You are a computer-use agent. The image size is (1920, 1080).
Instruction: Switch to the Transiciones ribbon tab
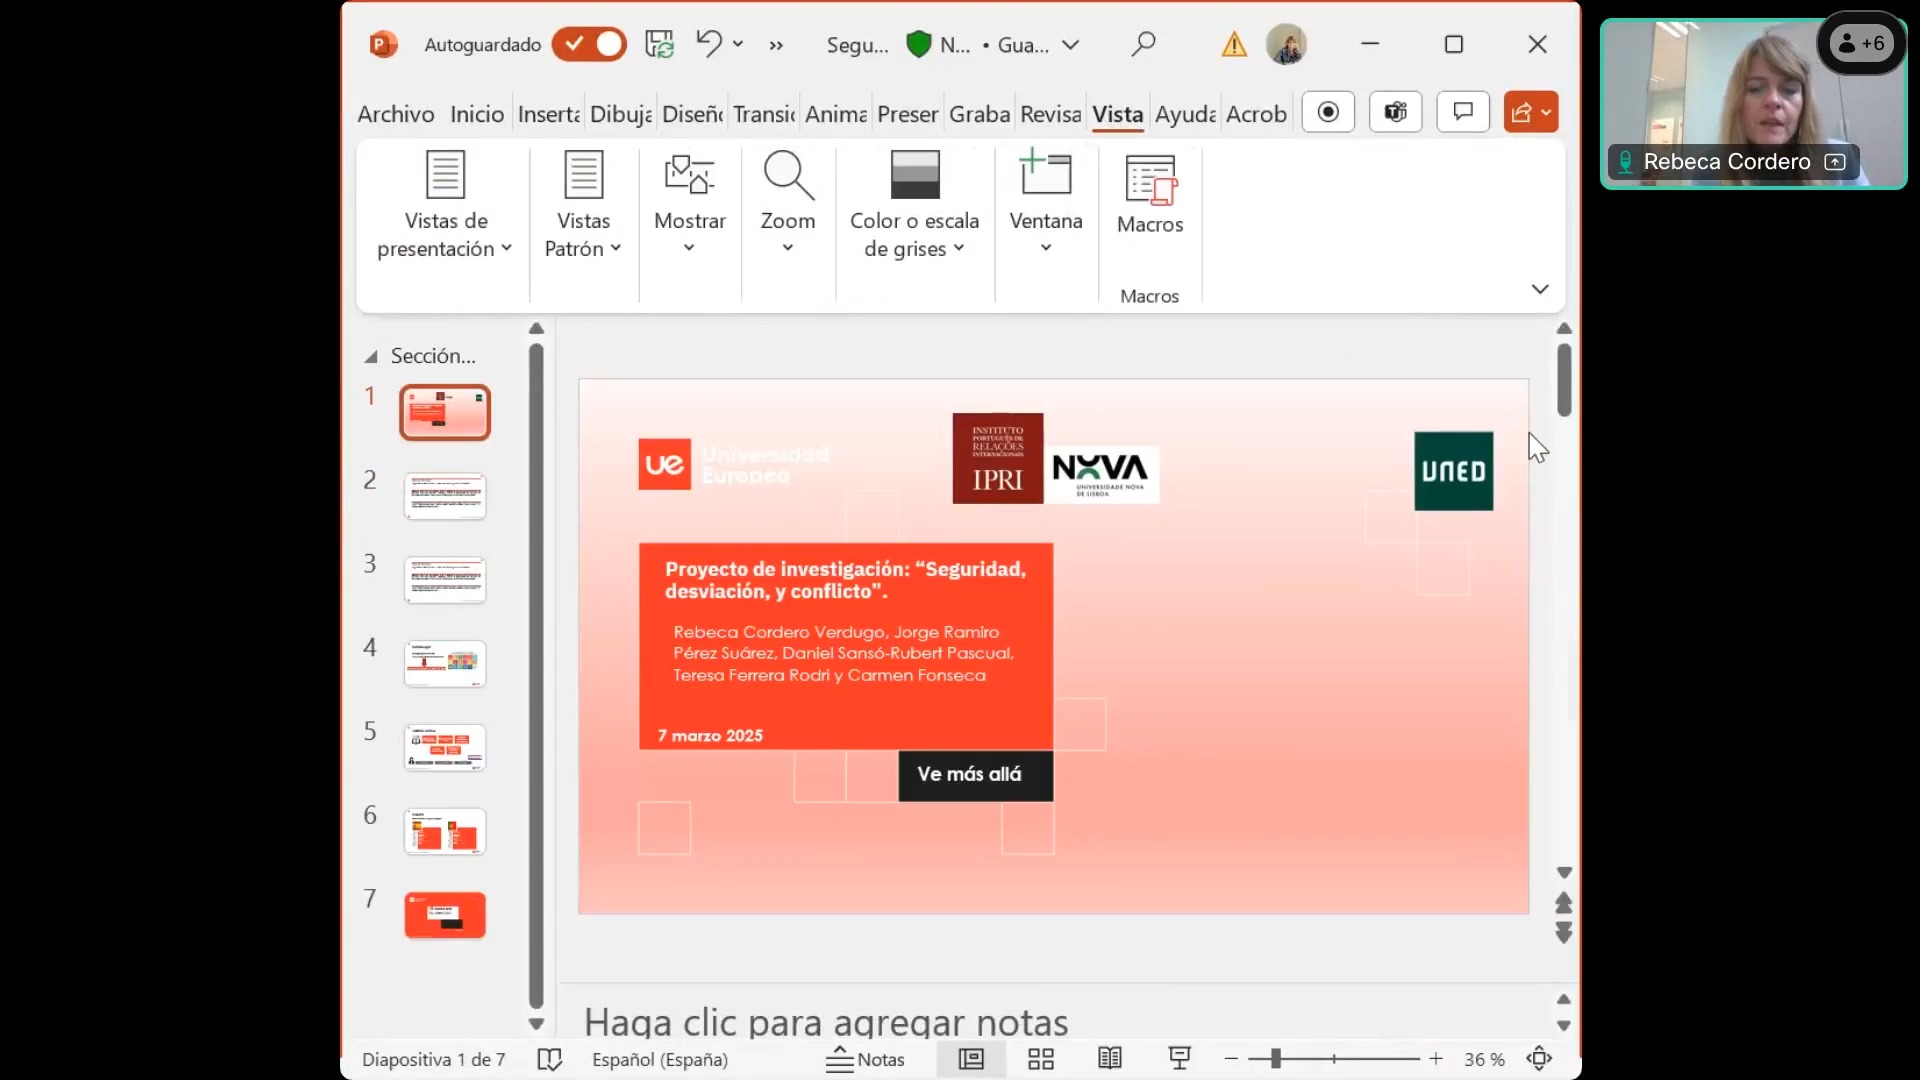764,114
